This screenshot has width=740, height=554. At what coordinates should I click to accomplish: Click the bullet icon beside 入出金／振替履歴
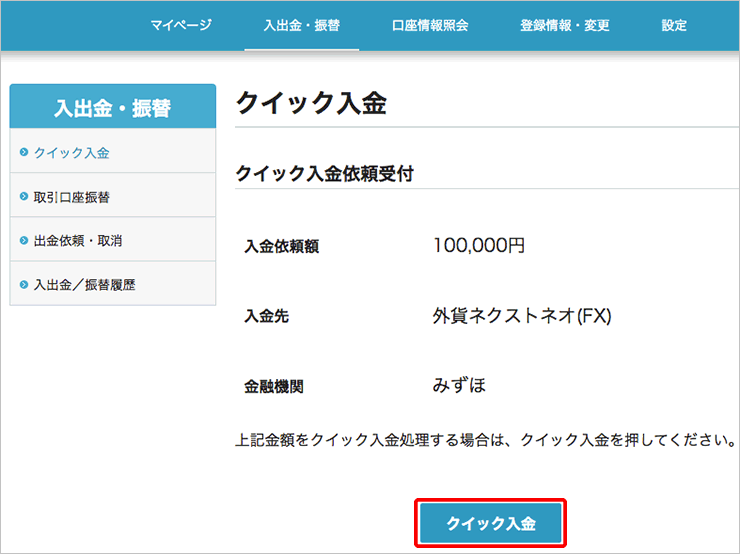click(x=24, y=285)
